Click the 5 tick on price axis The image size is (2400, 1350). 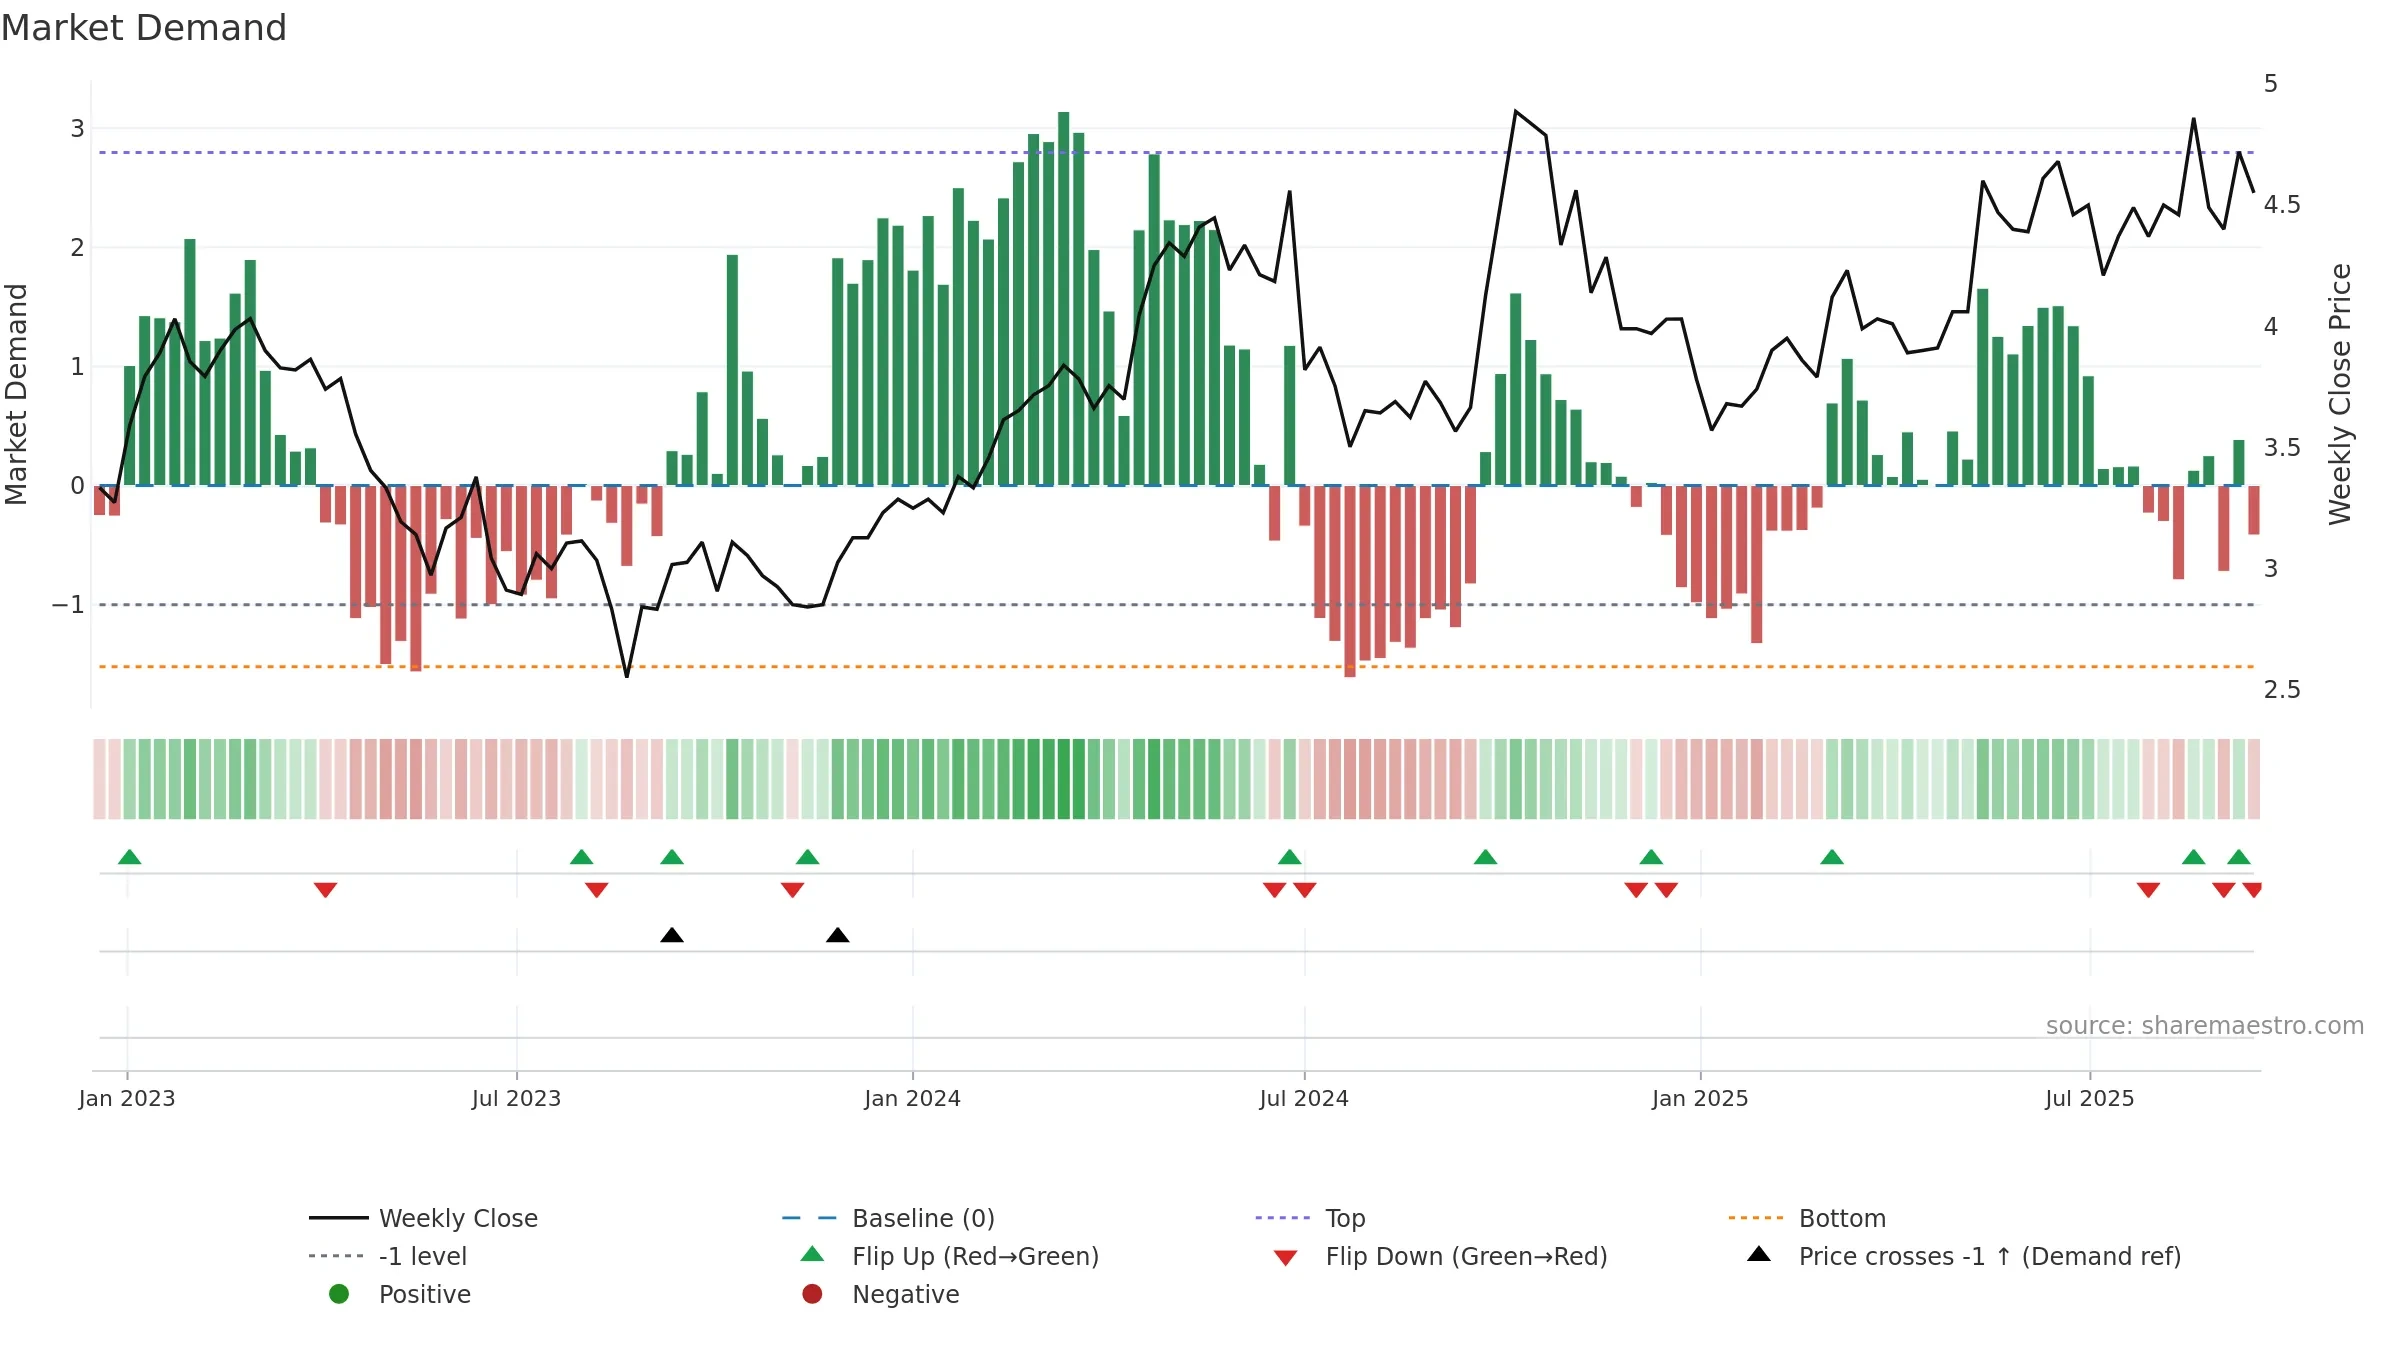click(2271, 84)
